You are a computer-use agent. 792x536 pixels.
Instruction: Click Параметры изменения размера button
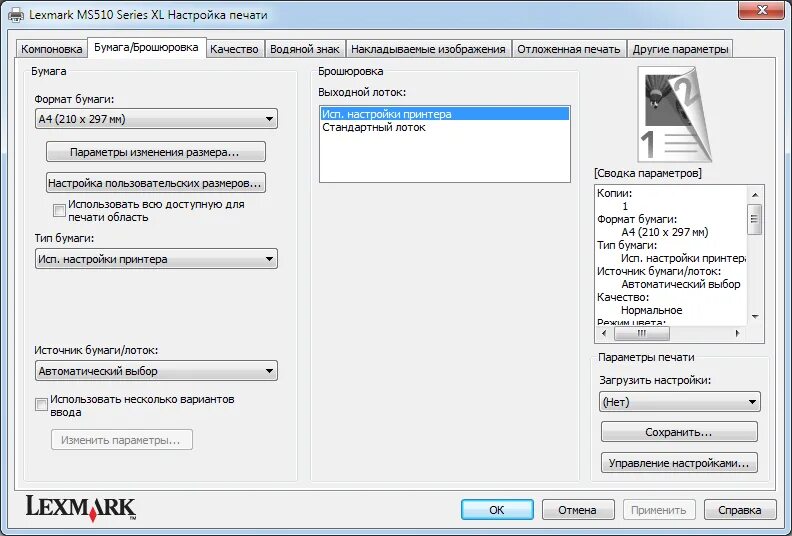tap(156, 152)
